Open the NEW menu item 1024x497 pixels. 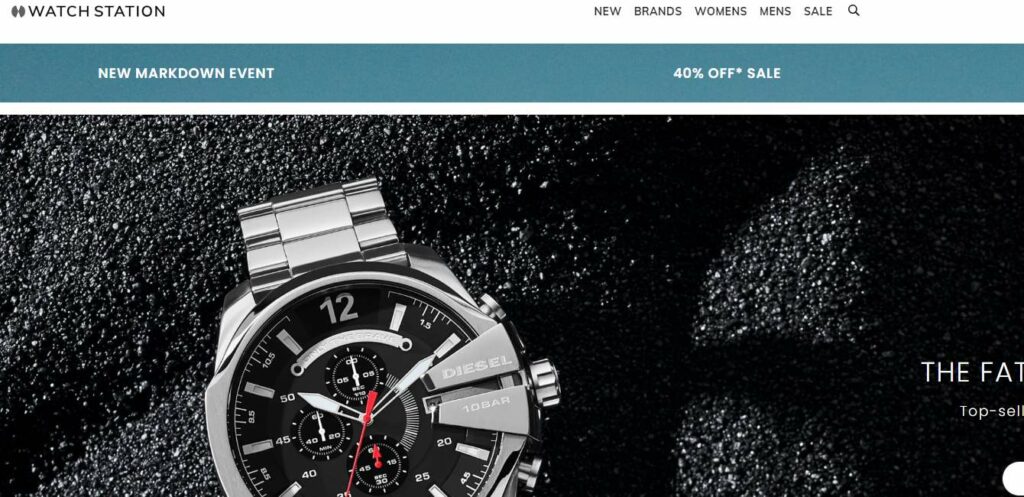click(x=607, y=11)
